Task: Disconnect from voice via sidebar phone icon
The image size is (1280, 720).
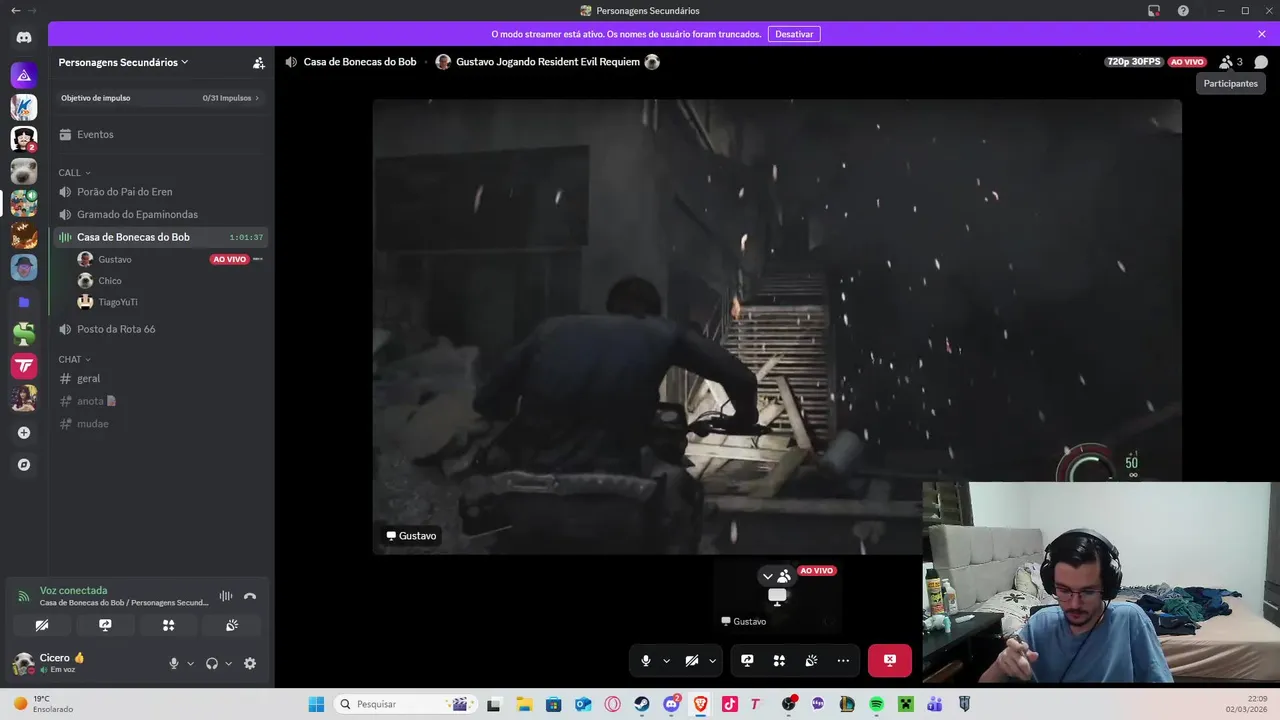Action: [250, 596]
